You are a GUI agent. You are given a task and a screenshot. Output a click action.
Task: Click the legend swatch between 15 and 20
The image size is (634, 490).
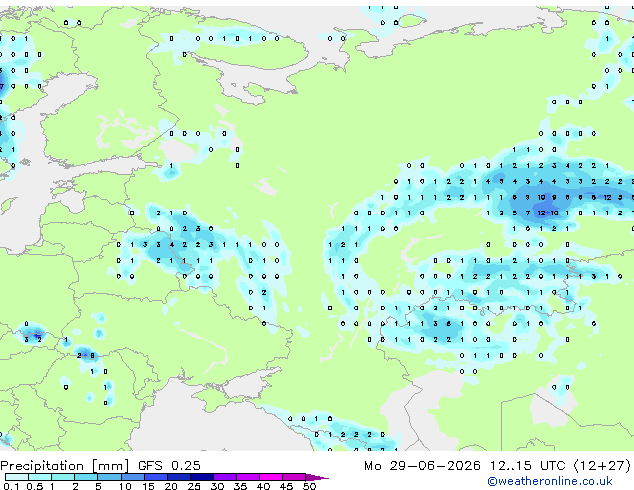(156, 477)
